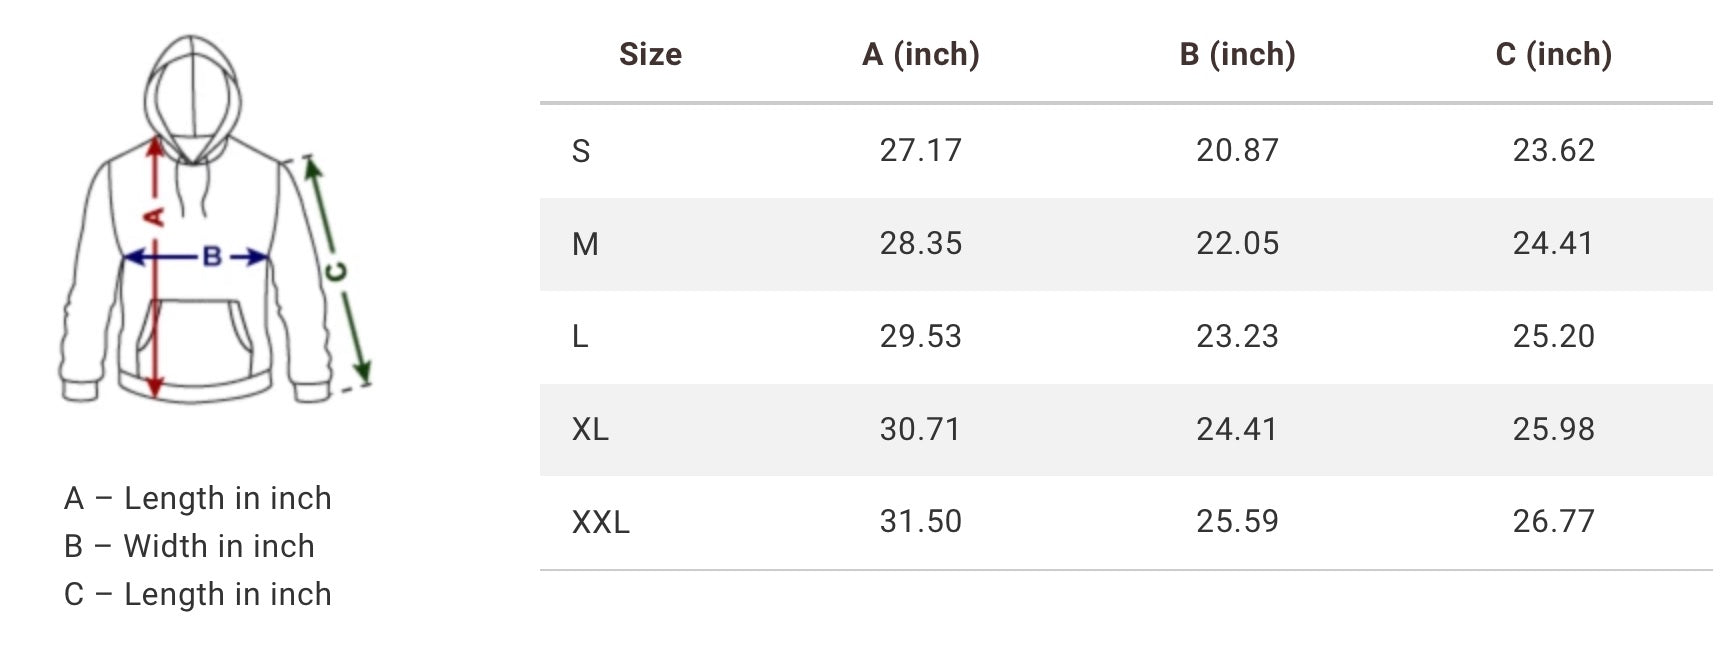Viewport: 1728px width, 668px height.
Task: Click the S size row label
Action: point(581,151)
